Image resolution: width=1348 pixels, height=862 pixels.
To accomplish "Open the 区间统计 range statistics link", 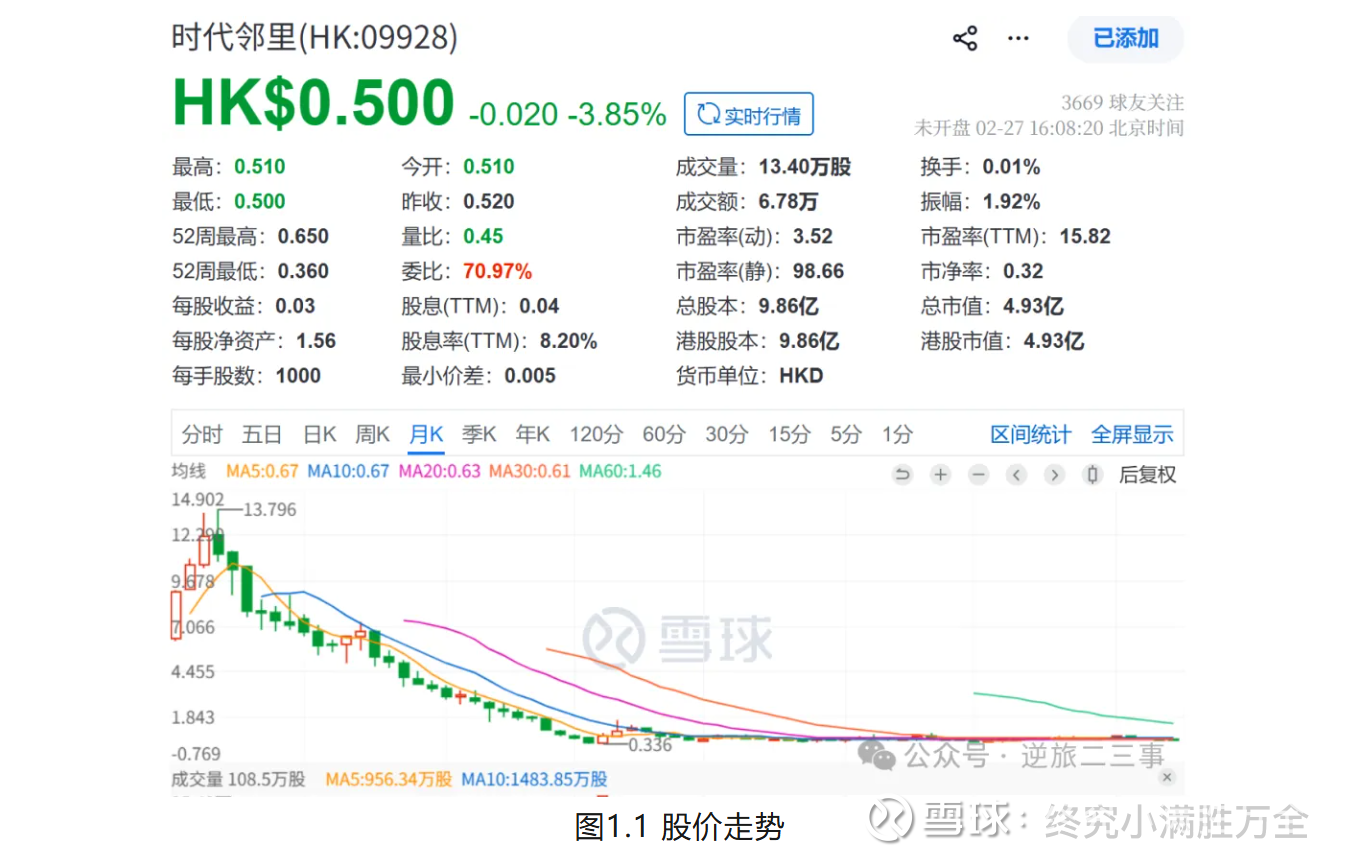I will pyautogui.click(x=1030, y=435).
